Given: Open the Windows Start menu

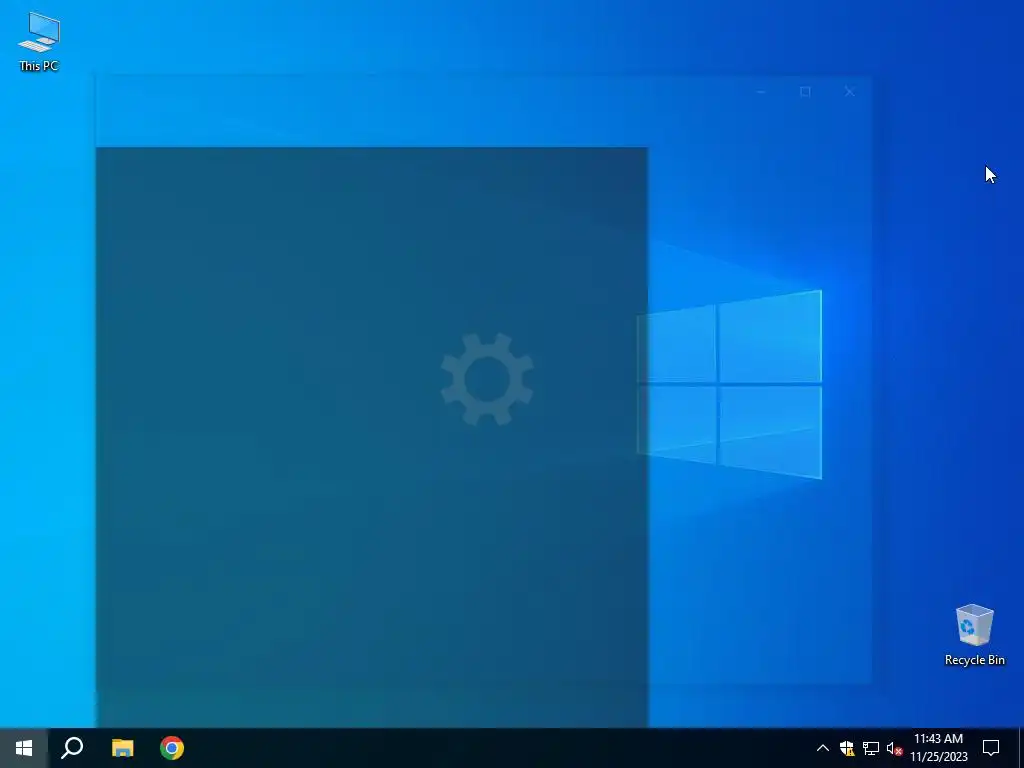Looking at the screenshot, I should [x=24, y=748].
